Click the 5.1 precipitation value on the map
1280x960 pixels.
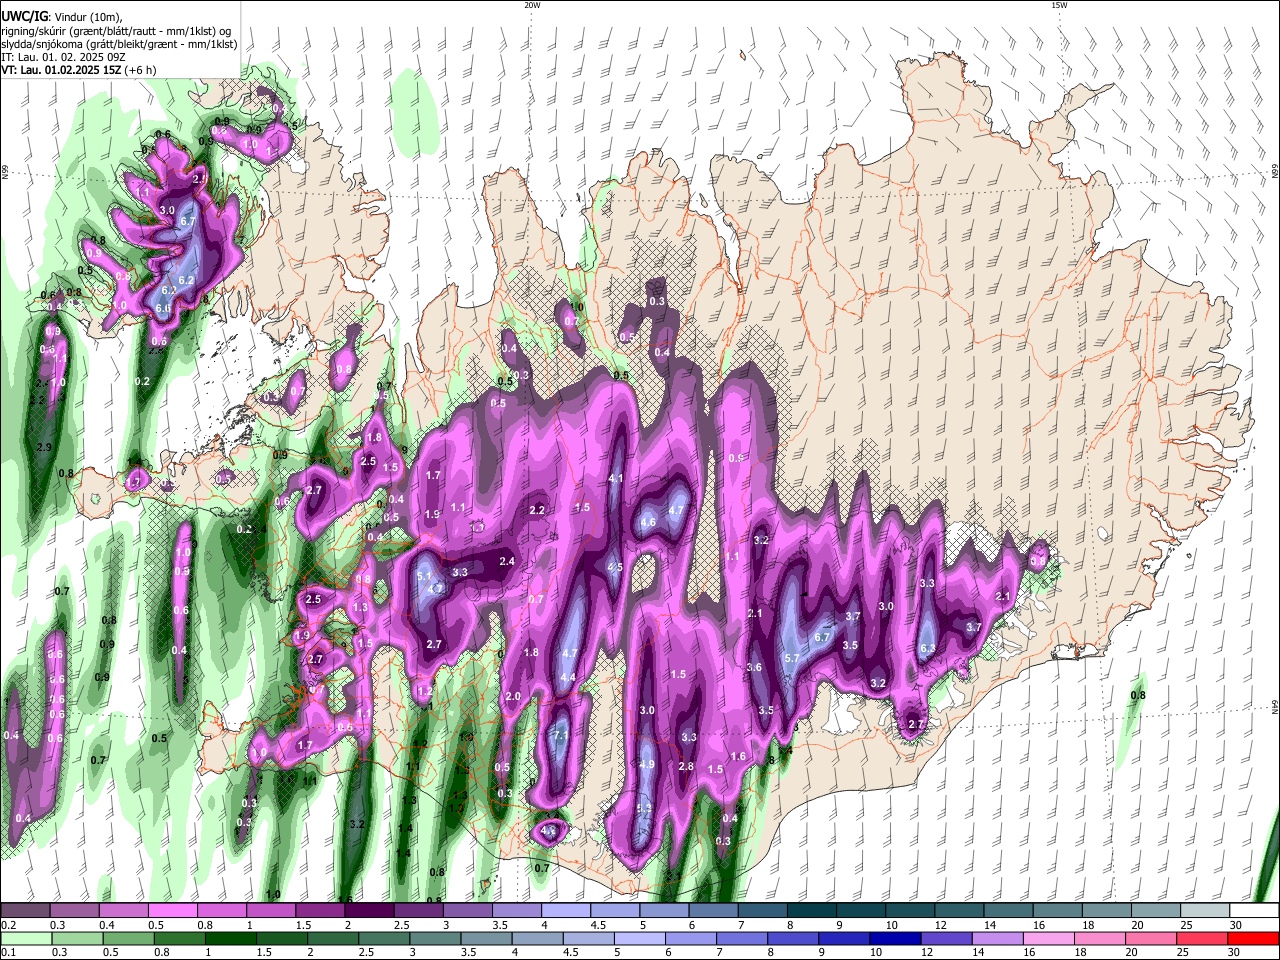[424, 576]
